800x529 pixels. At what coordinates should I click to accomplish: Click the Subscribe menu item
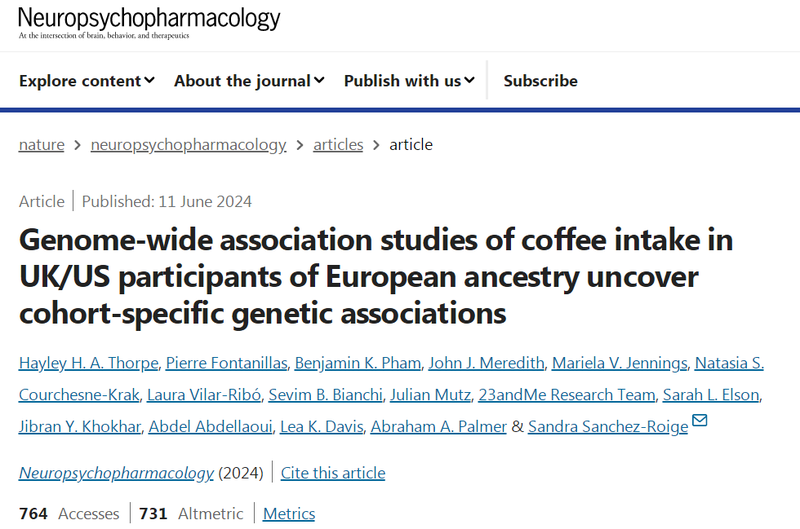click(540, 81)
